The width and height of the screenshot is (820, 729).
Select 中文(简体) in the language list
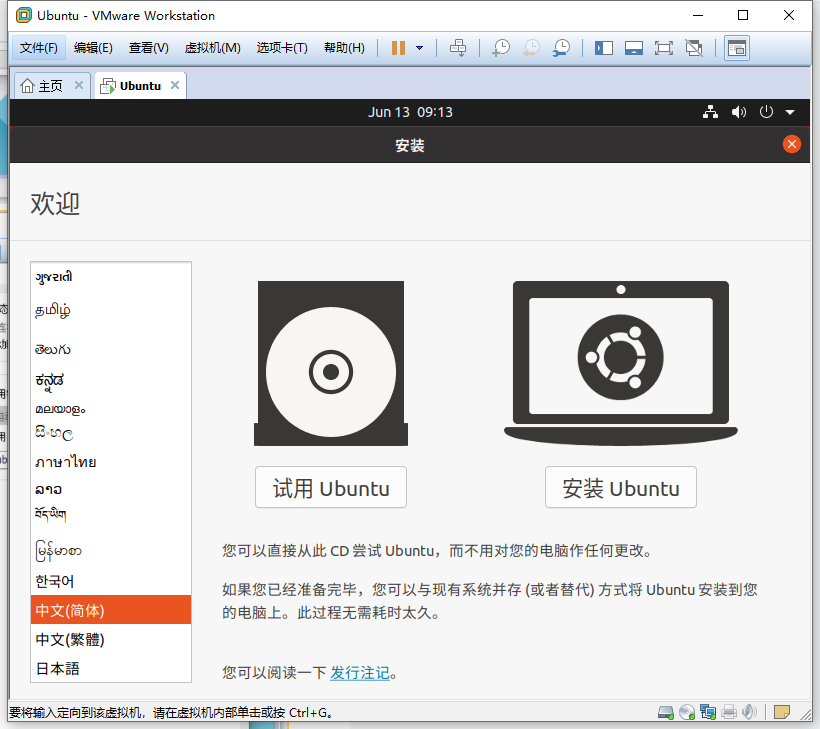[x=111, y=610]
